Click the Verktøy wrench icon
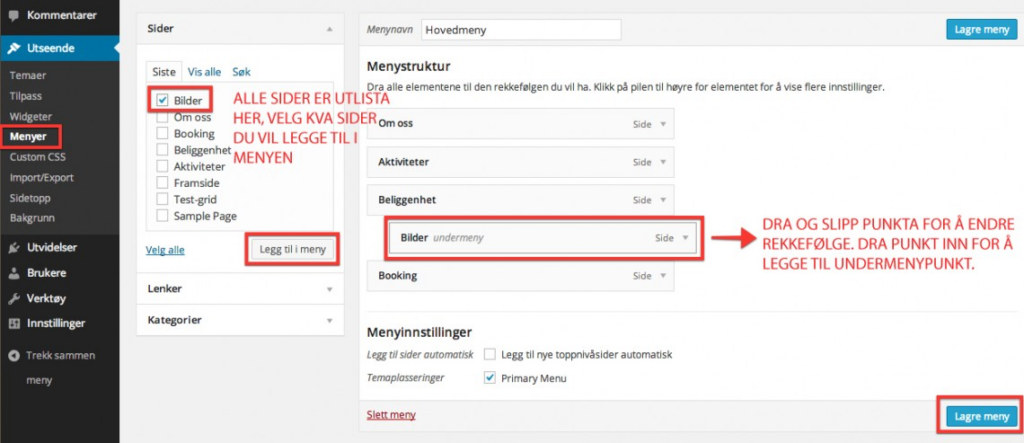Screen dimensions: 1024x443 (13, 298)
